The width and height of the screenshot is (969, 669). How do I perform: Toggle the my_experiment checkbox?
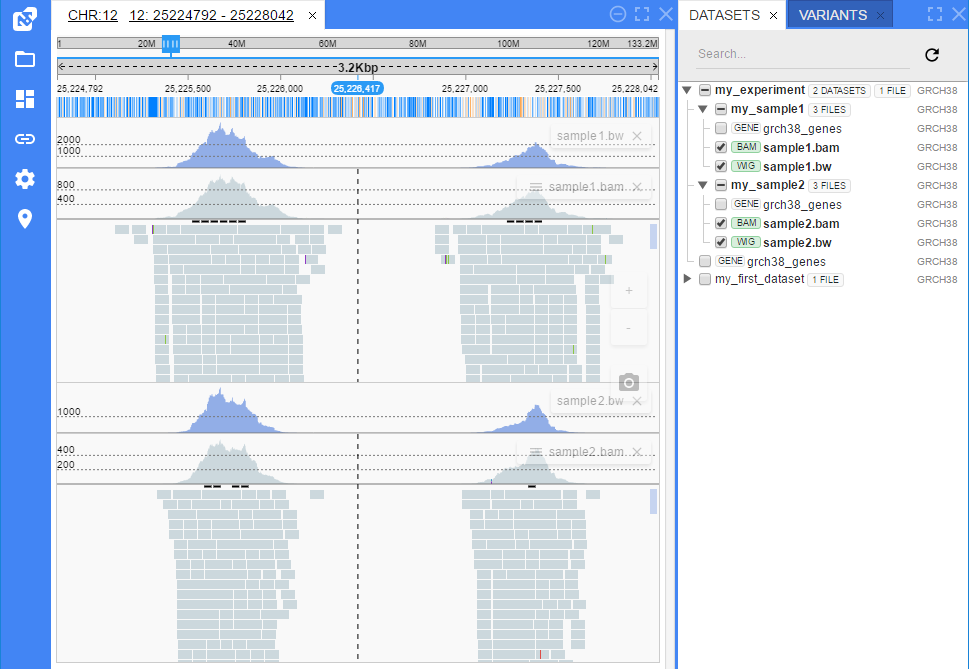pos(705,90)
